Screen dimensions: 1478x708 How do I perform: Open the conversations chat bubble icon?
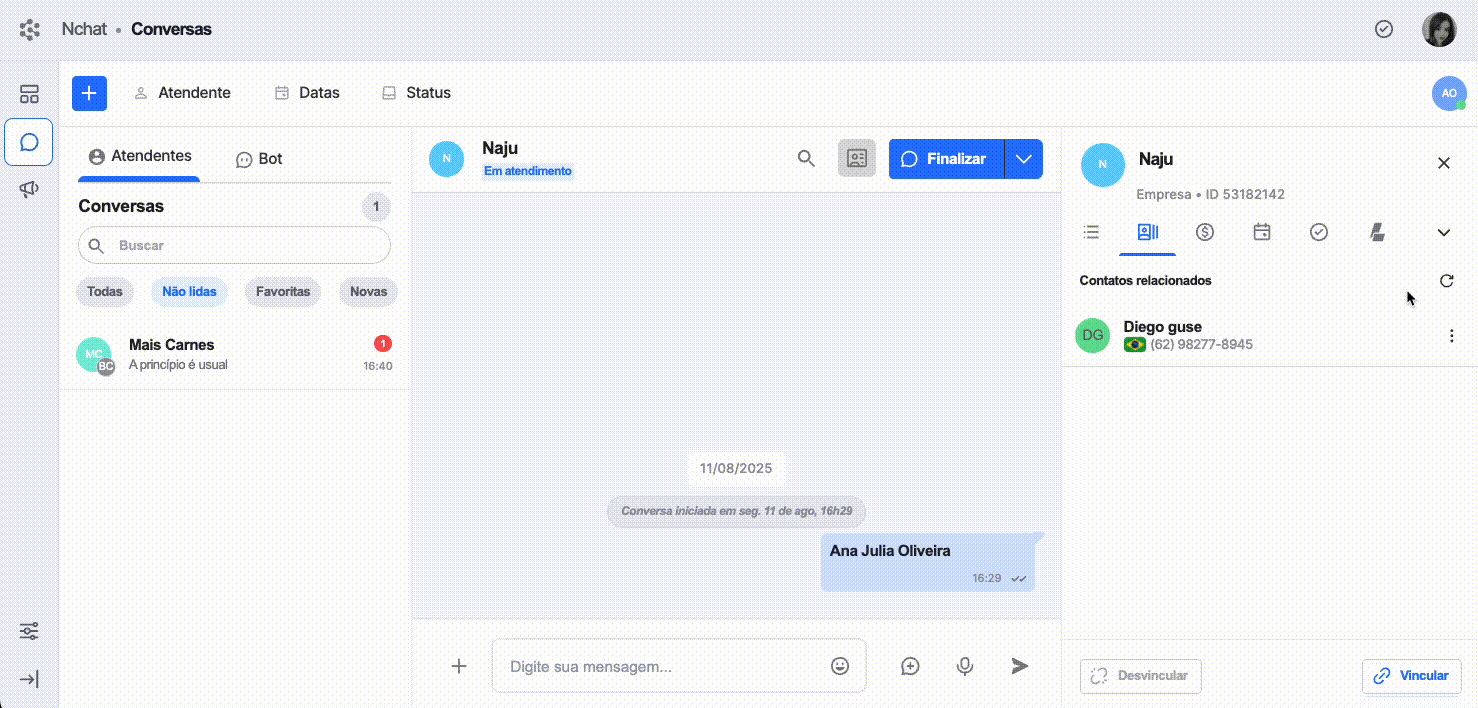click(29, 142)
